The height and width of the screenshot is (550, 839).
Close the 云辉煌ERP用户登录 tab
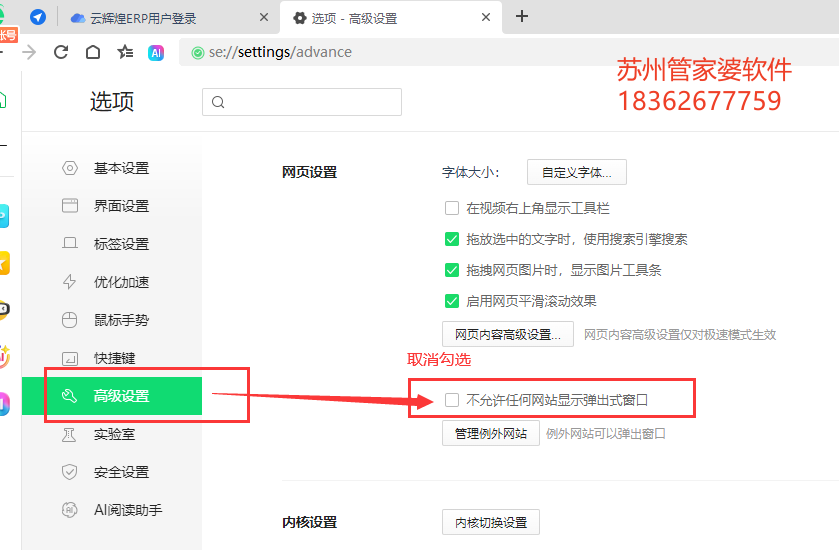(x=264, y=17)
